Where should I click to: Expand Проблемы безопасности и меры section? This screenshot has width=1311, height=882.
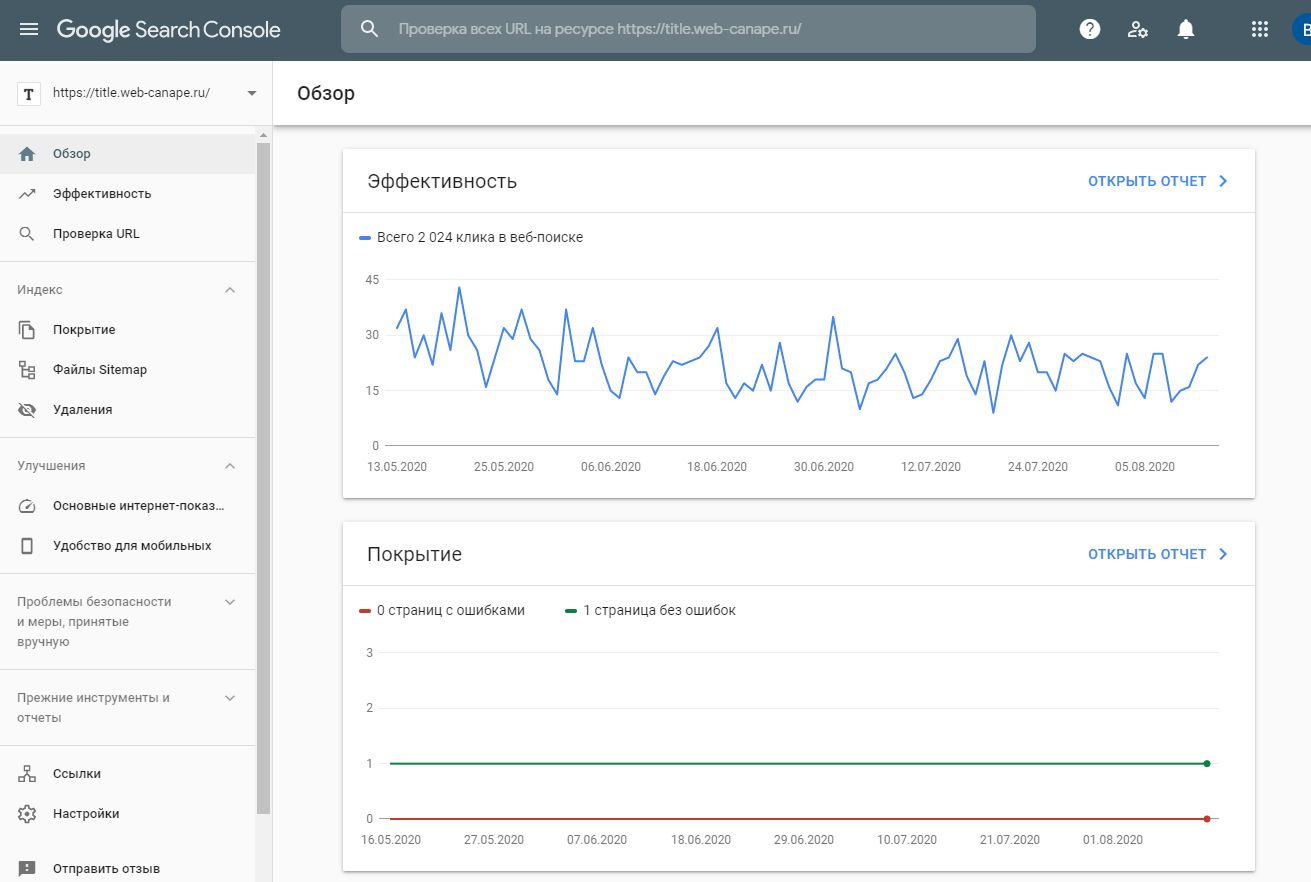(x=230, y=602)
